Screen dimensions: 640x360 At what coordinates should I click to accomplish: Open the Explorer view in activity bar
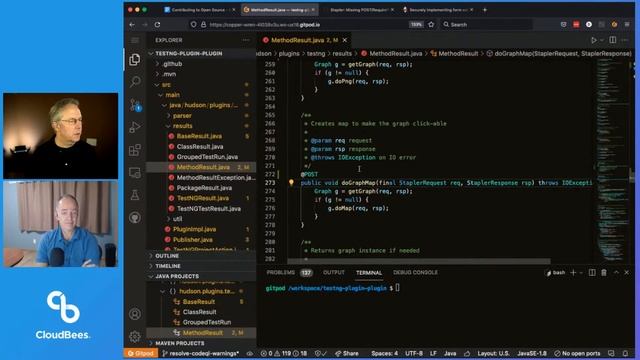(x=135, y=60)
